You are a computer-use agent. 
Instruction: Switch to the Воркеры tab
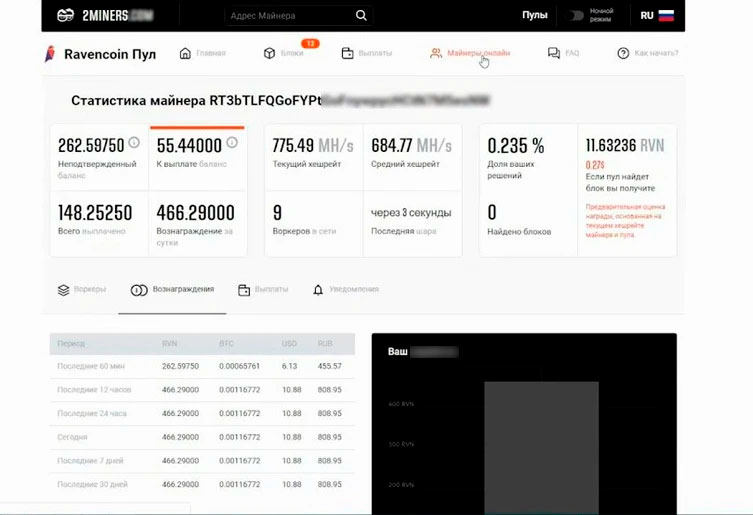(82, 290)
